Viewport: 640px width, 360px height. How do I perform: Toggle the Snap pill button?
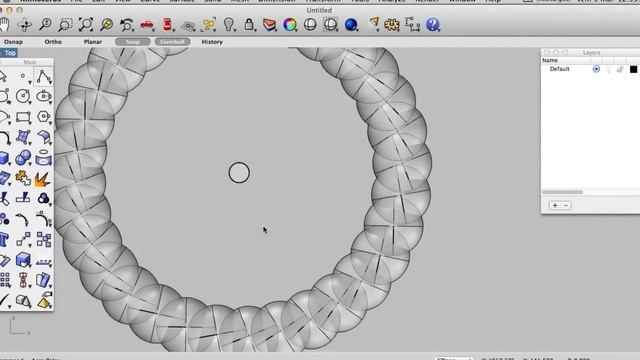pos(133,42)
